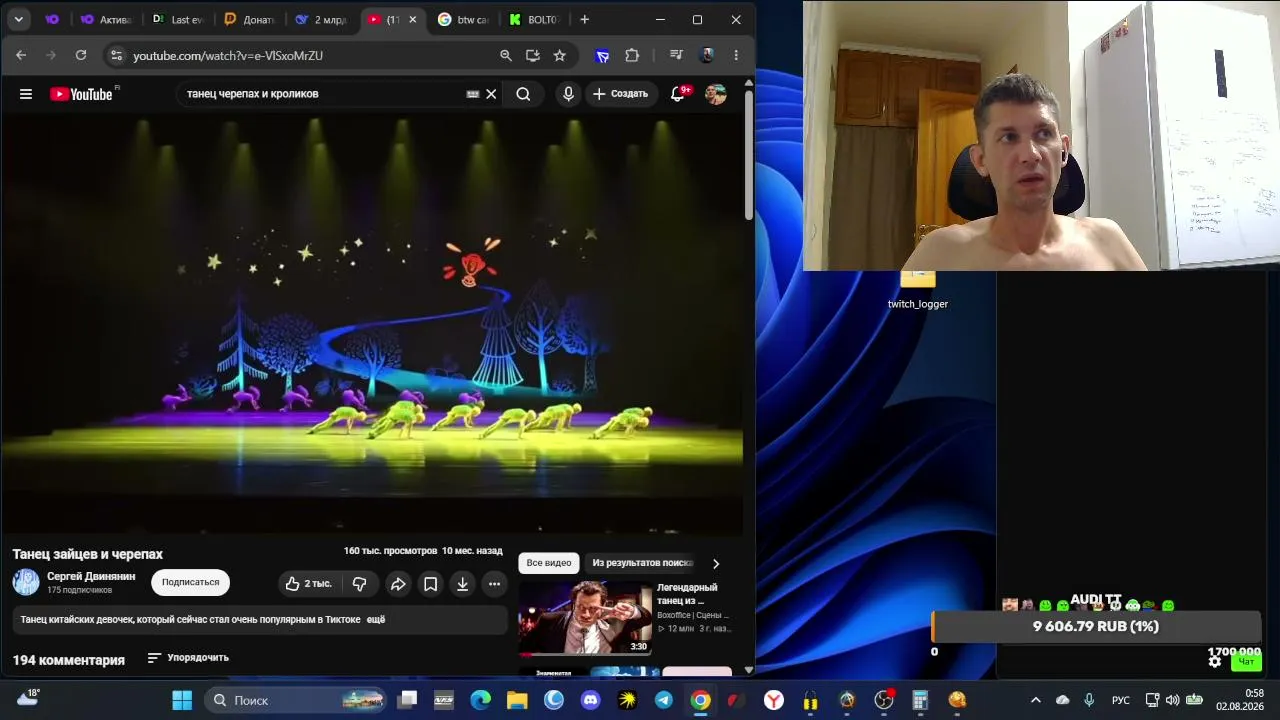Open Discord from the taskbar
Image resolution: width=1280 pixels, height=720 pixels.
coord(590,700)
